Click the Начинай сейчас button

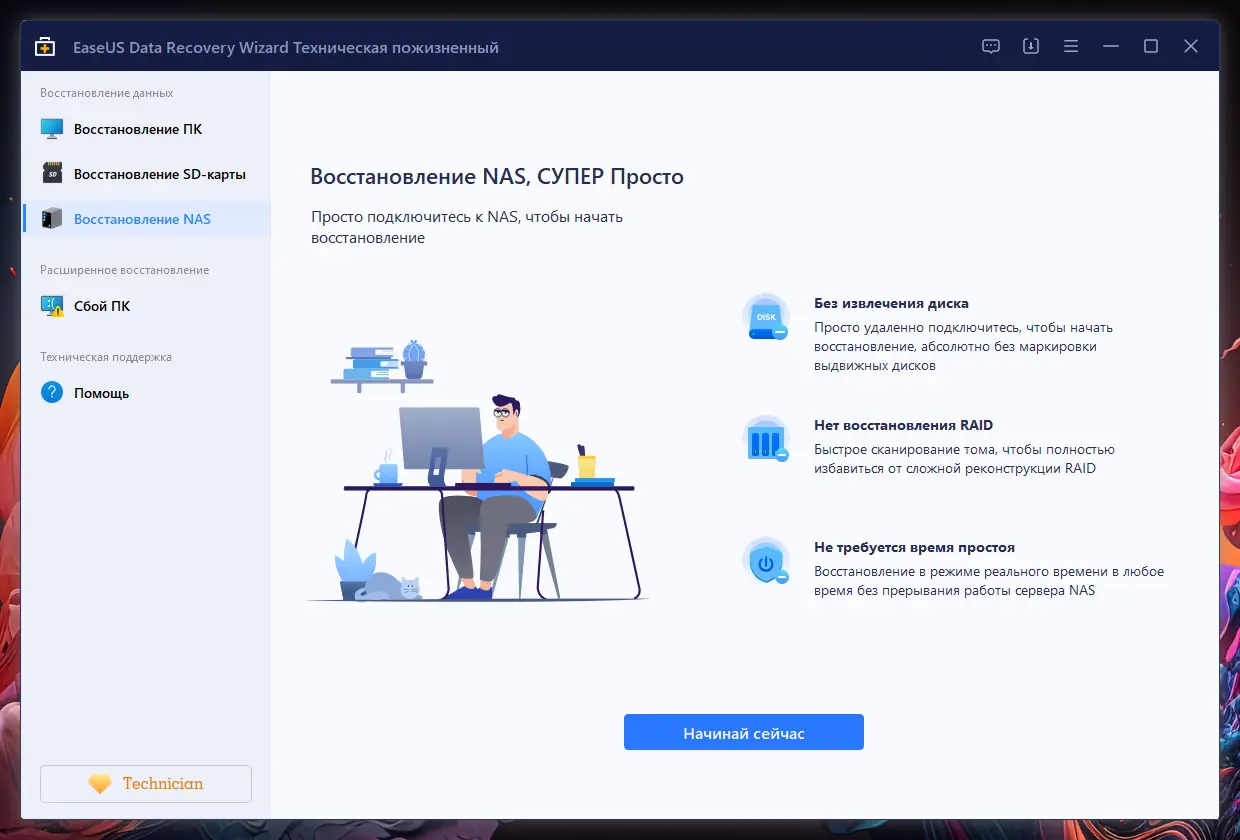pyautogui.click(x=744, y=732)
